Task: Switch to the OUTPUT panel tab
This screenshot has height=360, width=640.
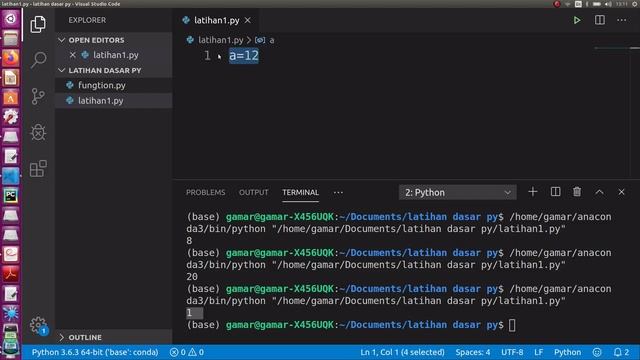Action: 253,192
